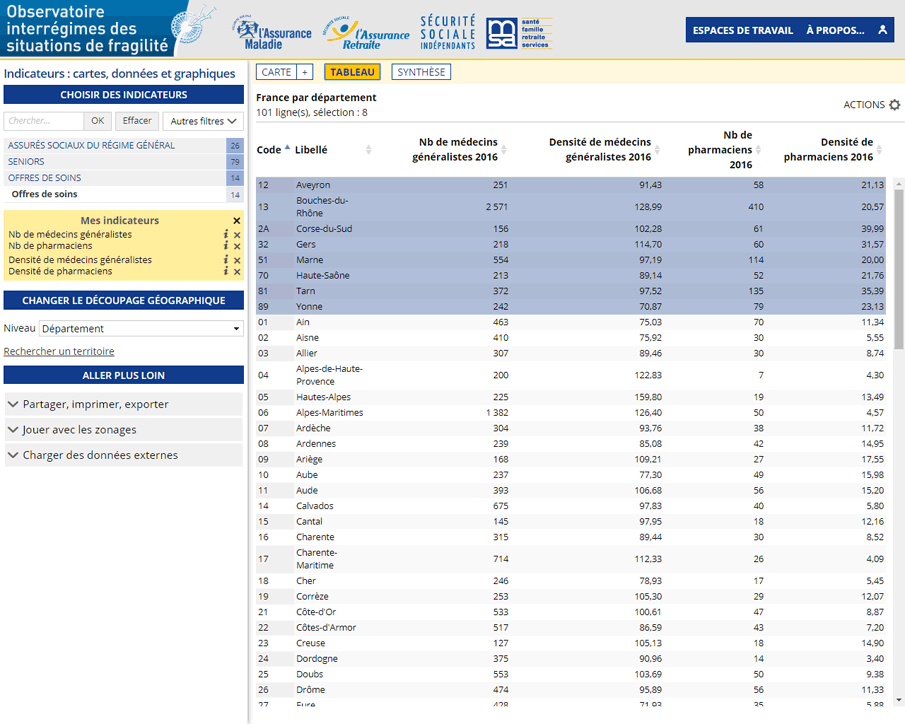Close the Mes indicateurs panel
Viewport: 905px width, 724px height.
click(x=237, y=221)
